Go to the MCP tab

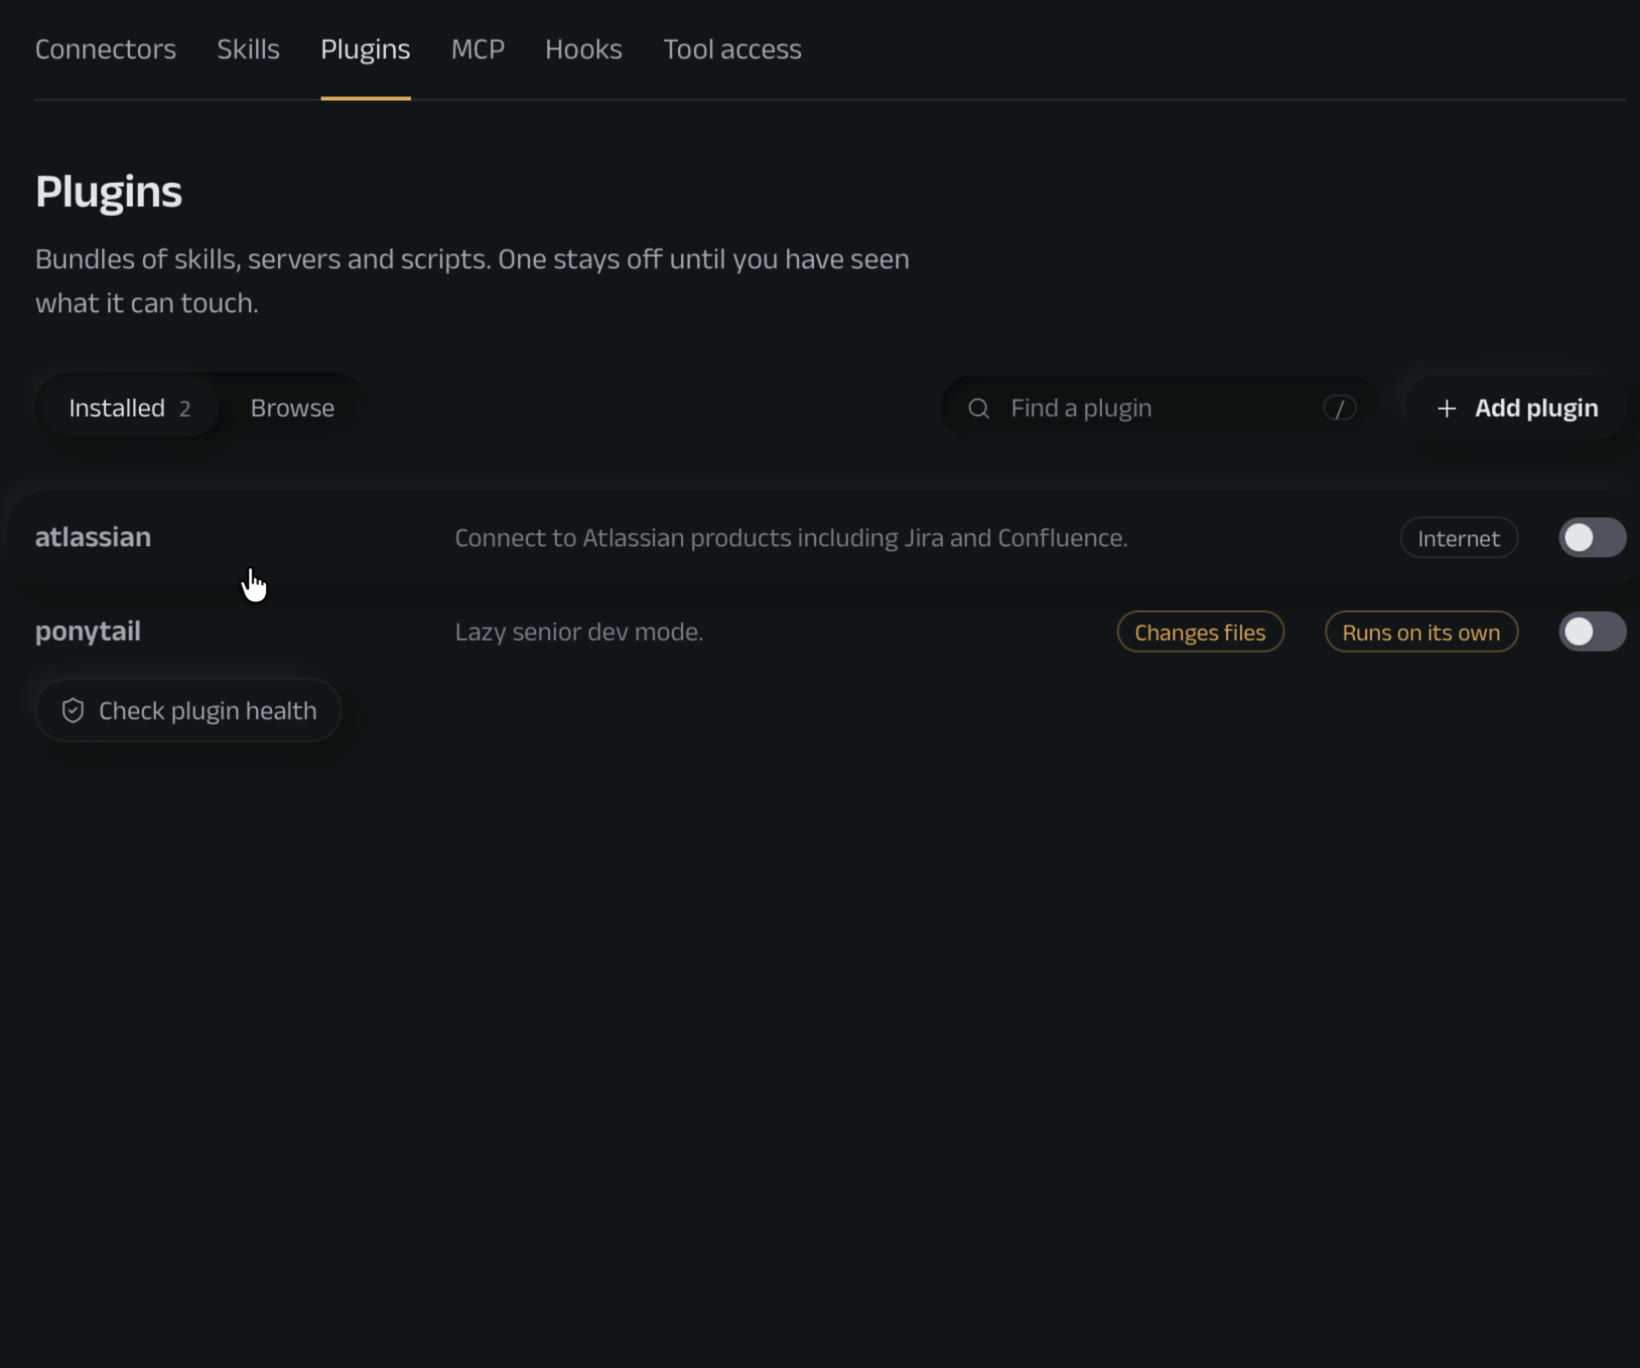[477, 49]
